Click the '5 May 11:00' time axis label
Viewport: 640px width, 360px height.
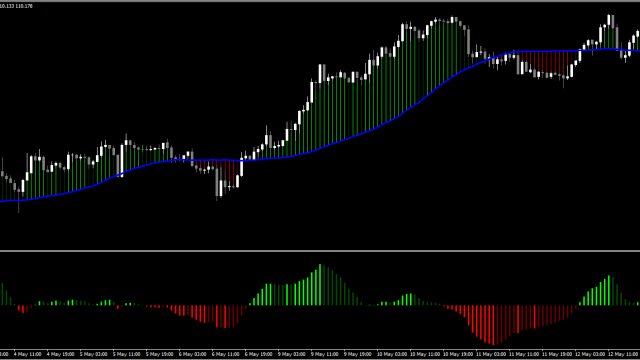tap(127, 354)
